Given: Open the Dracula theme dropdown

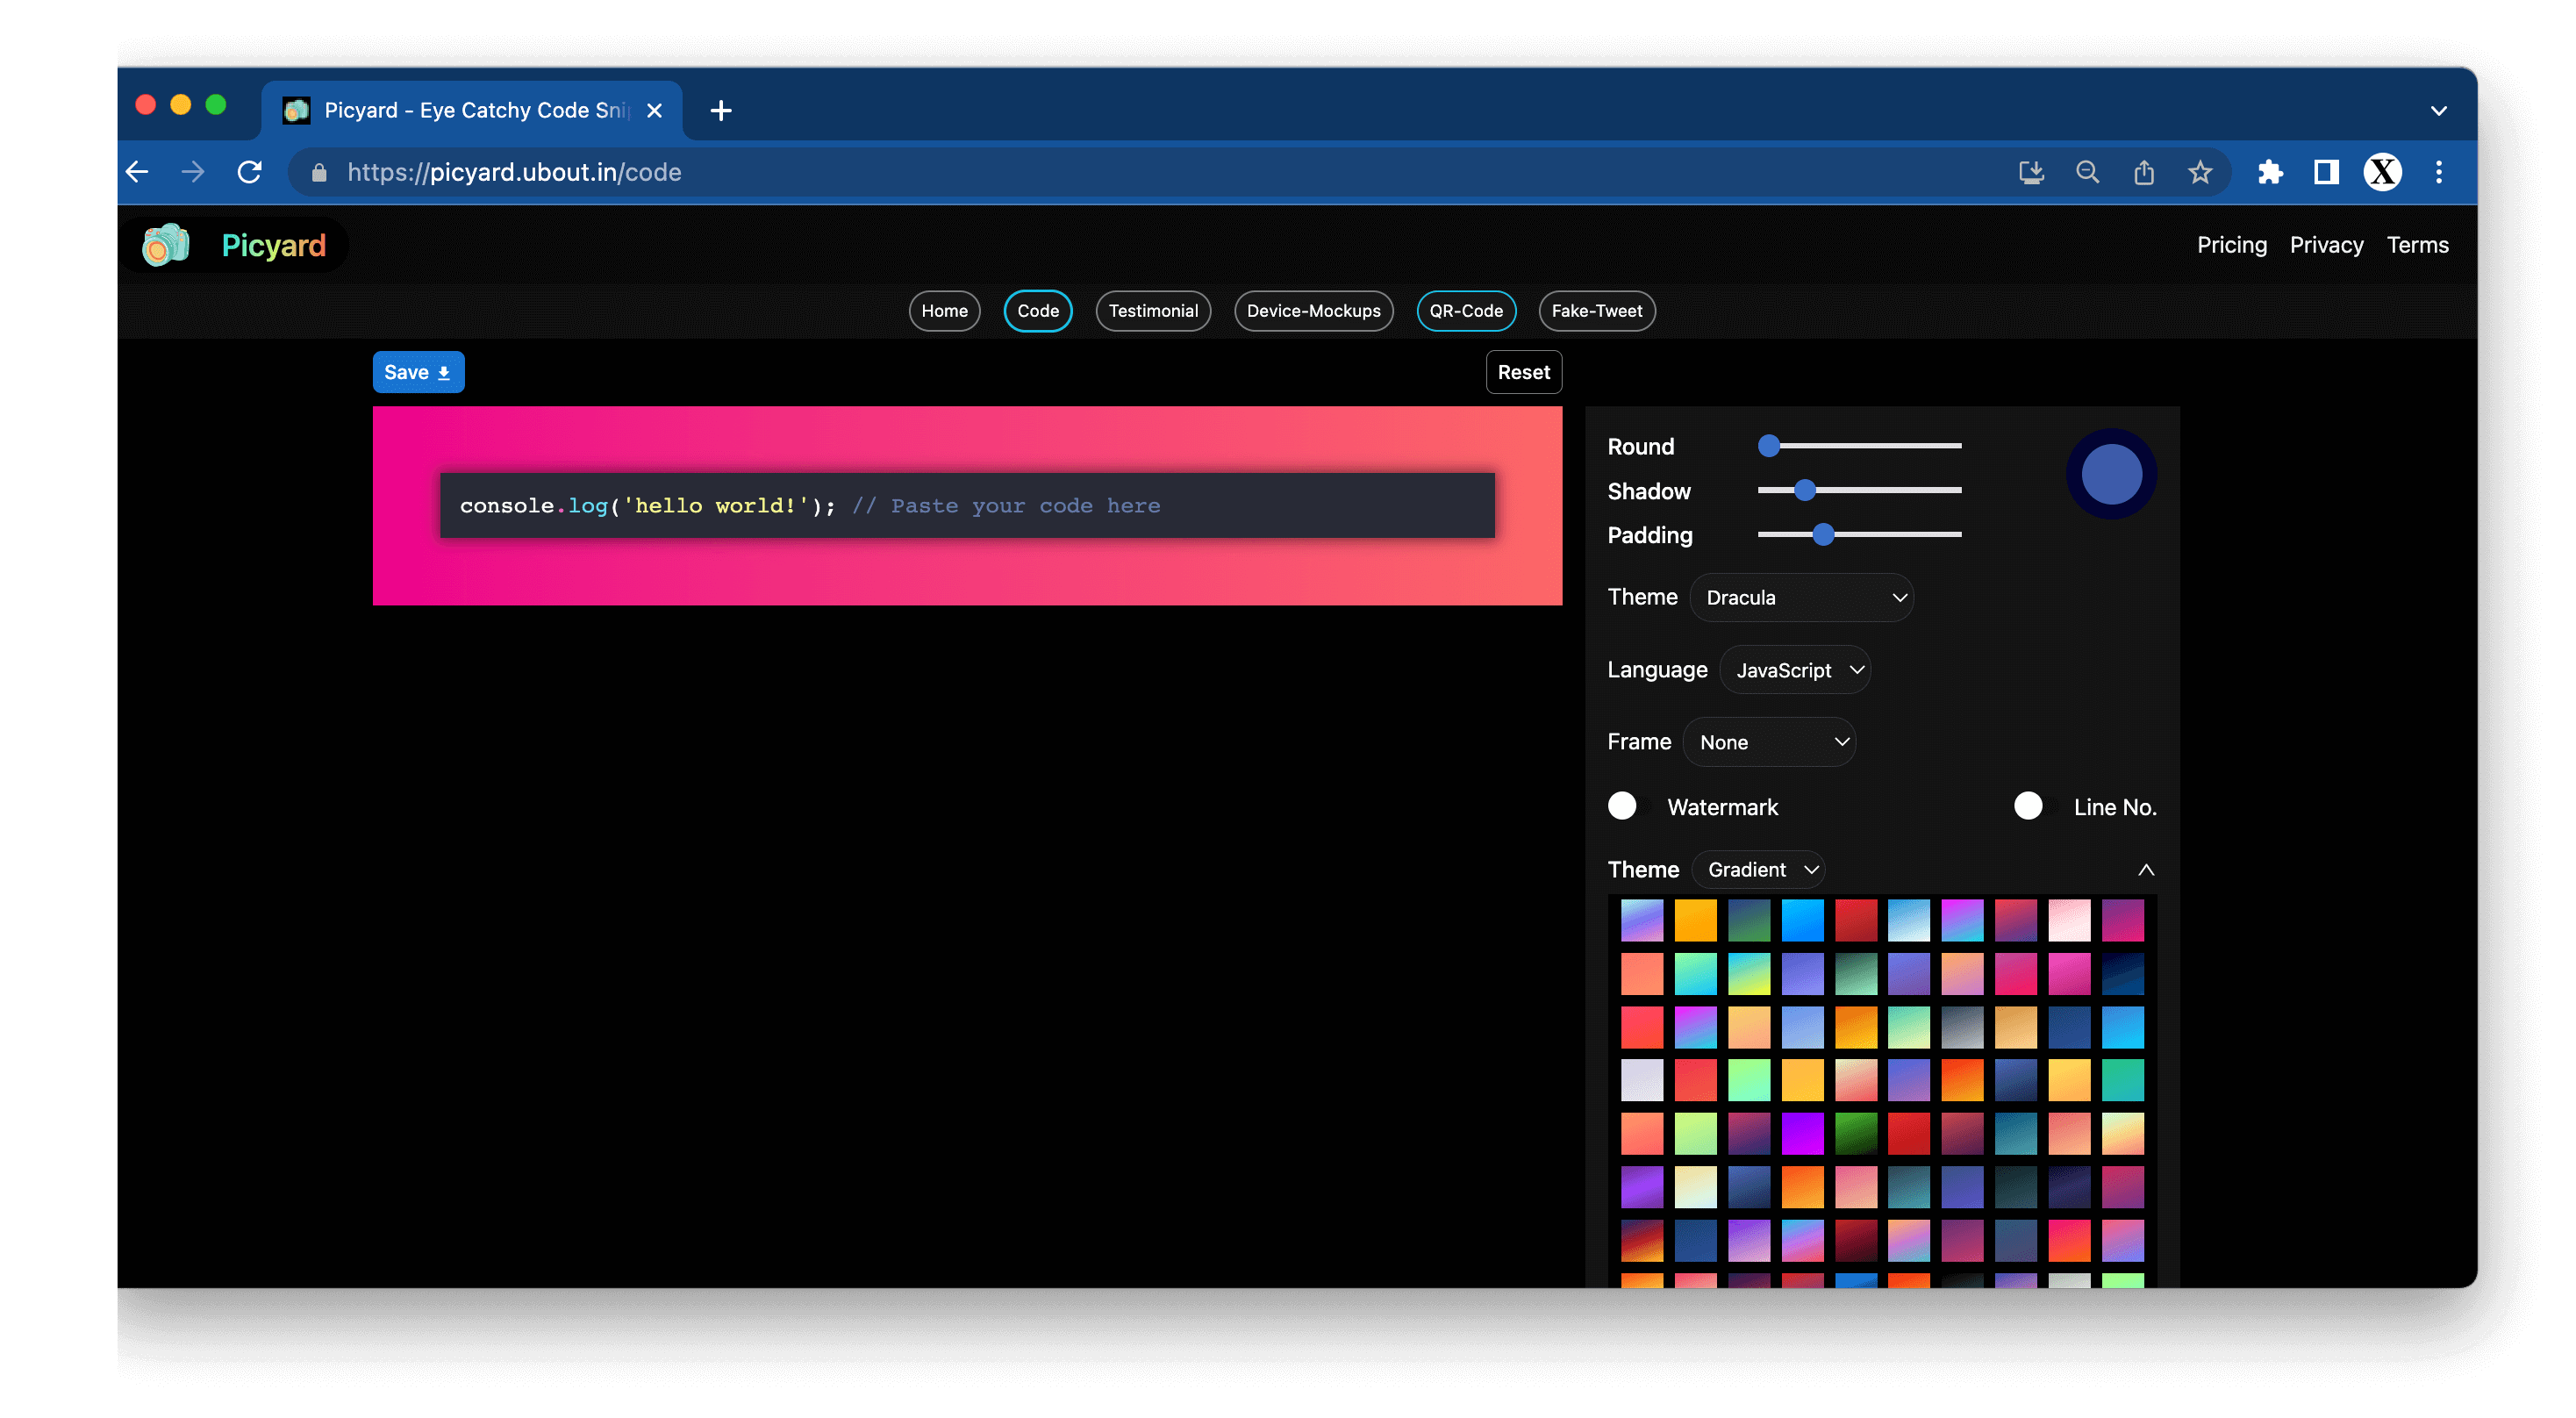Looking at the screenshot, I should coord(1801,597).
